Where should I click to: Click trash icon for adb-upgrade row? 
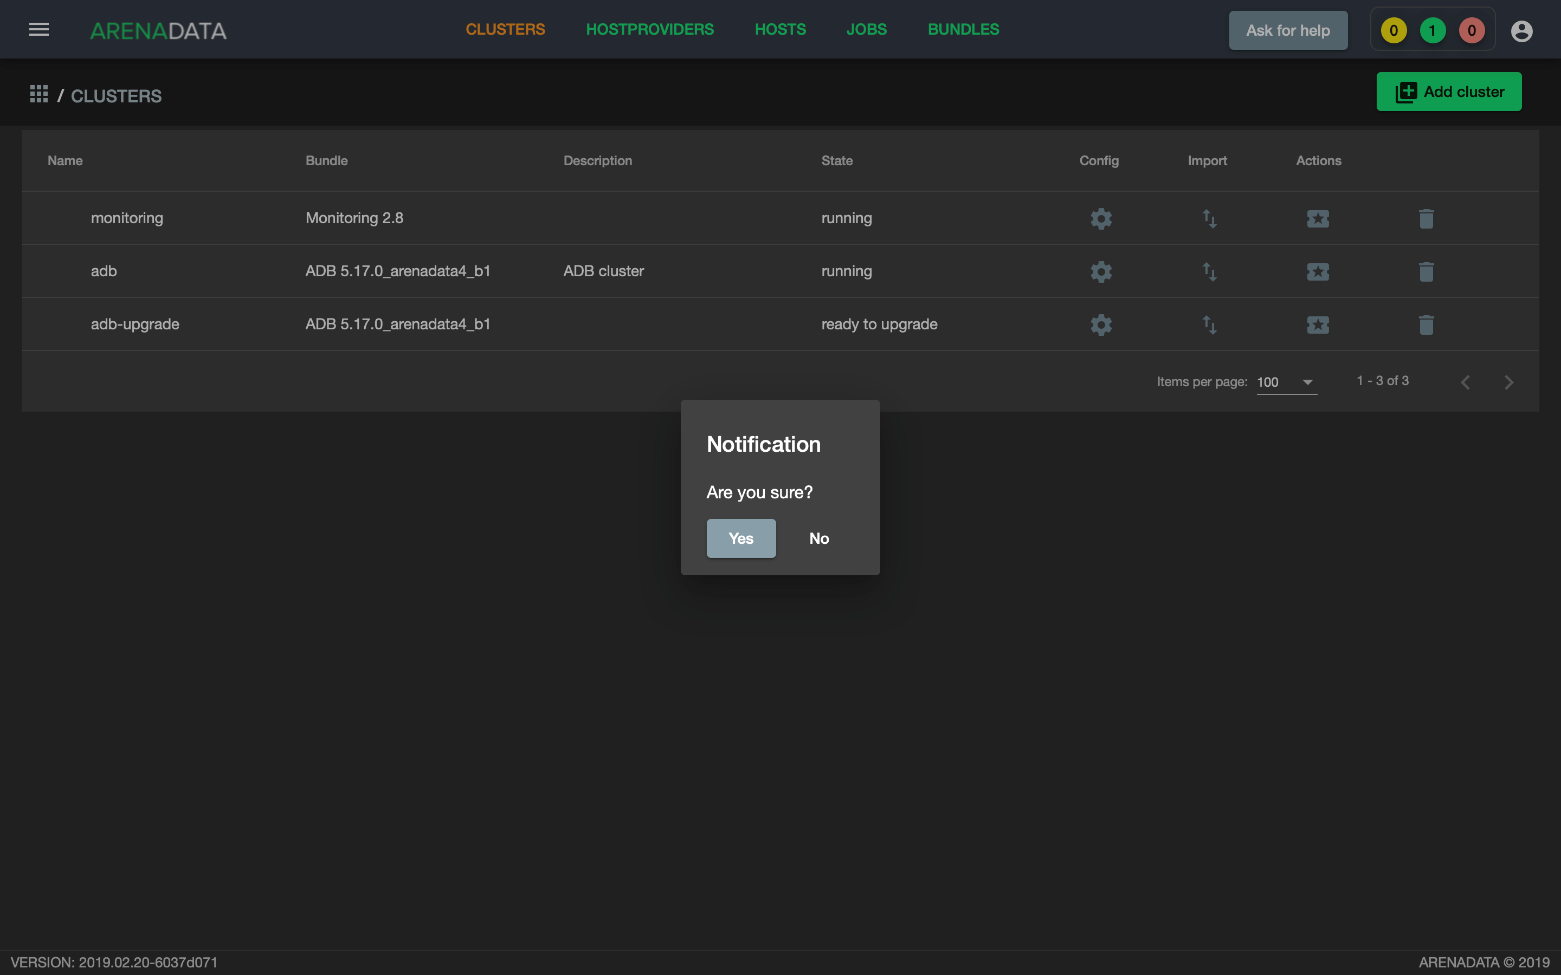(x=1426, y=324)
